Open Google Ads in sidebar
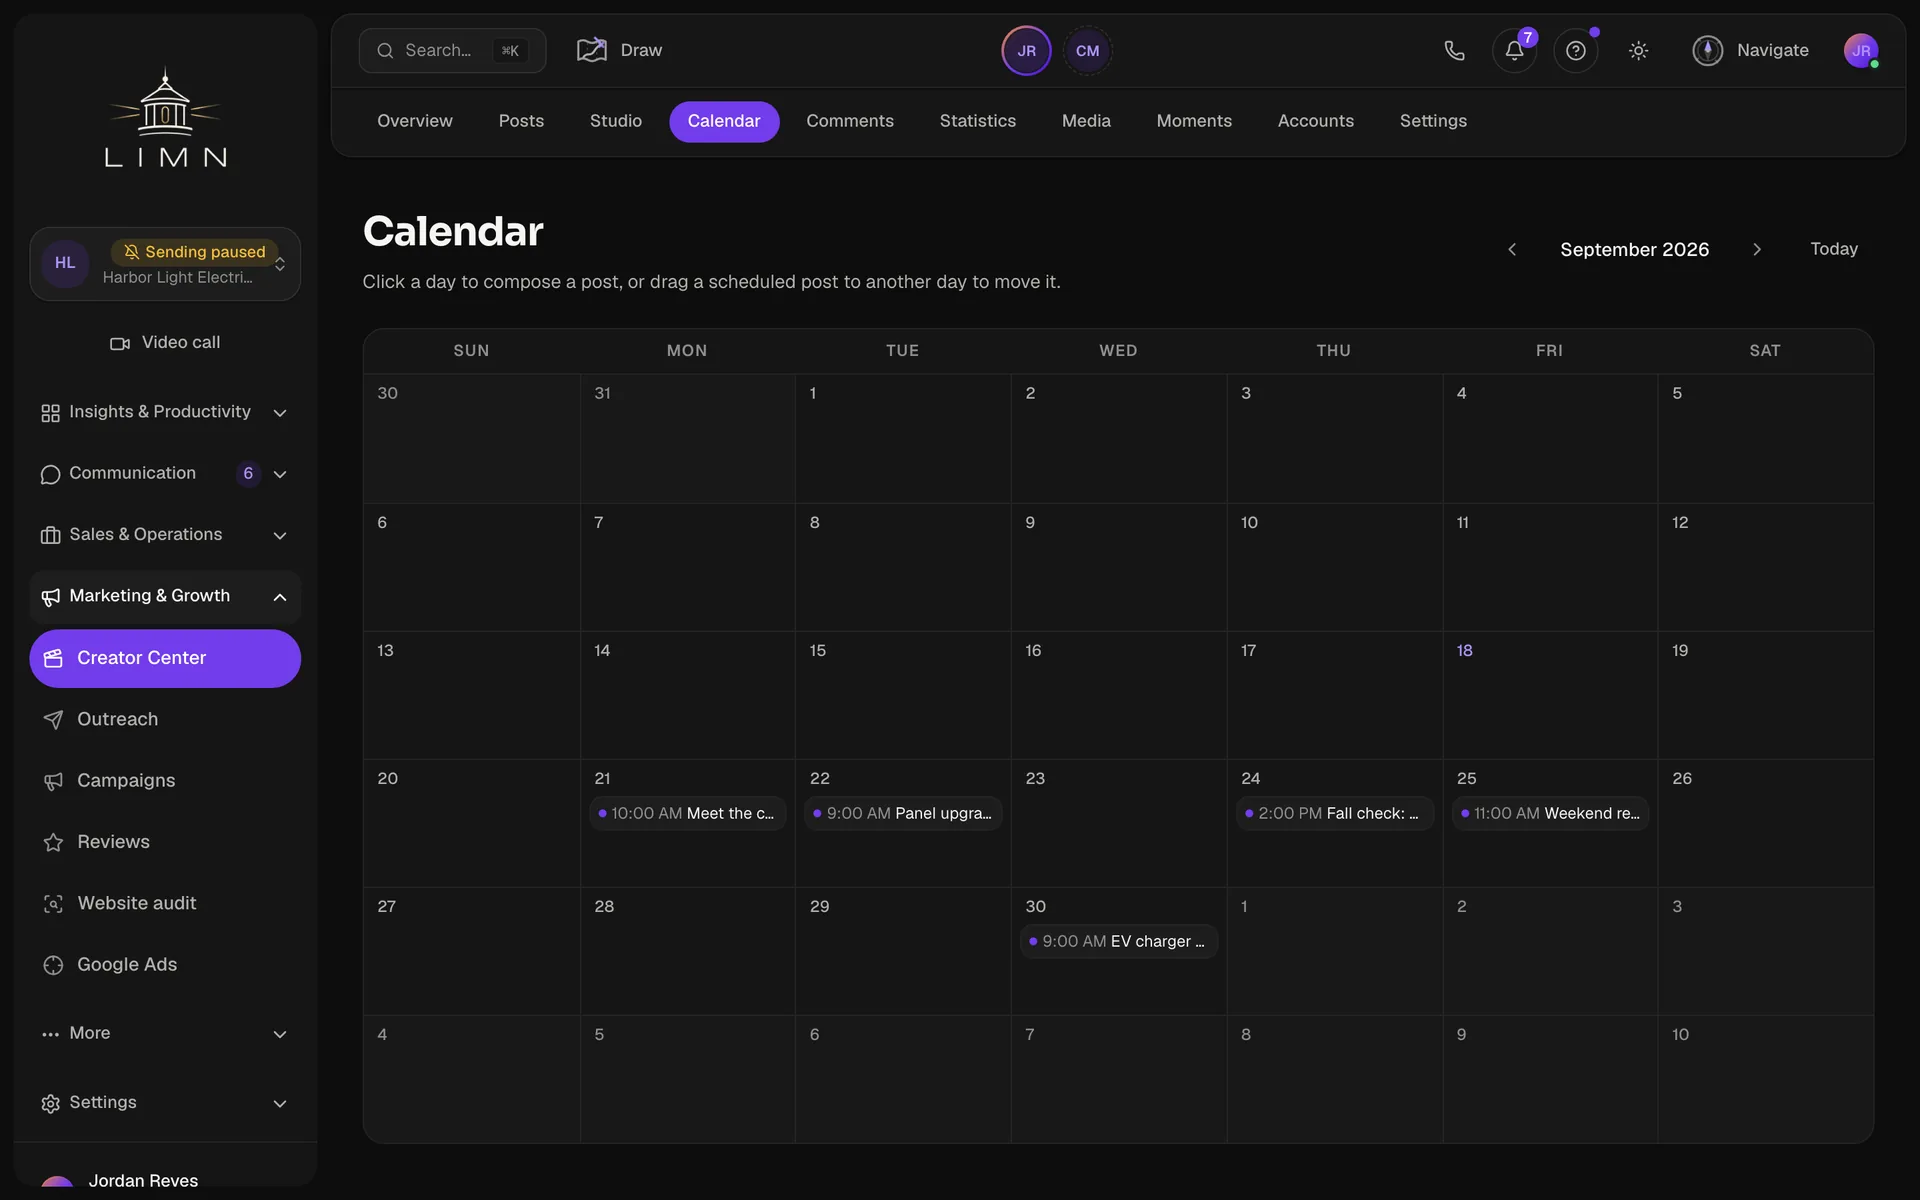Viewport: 1920px width, 1200px height. [x=165, y=965]
